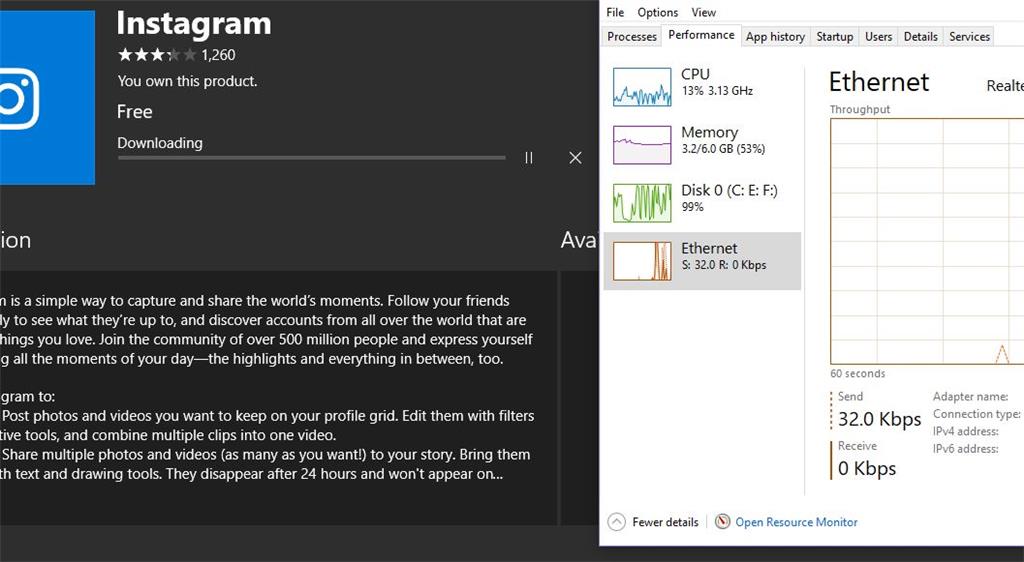This screenshot has height=562, width=1024.
Task: Pause the Instagram download
Action: coord(529,158)
